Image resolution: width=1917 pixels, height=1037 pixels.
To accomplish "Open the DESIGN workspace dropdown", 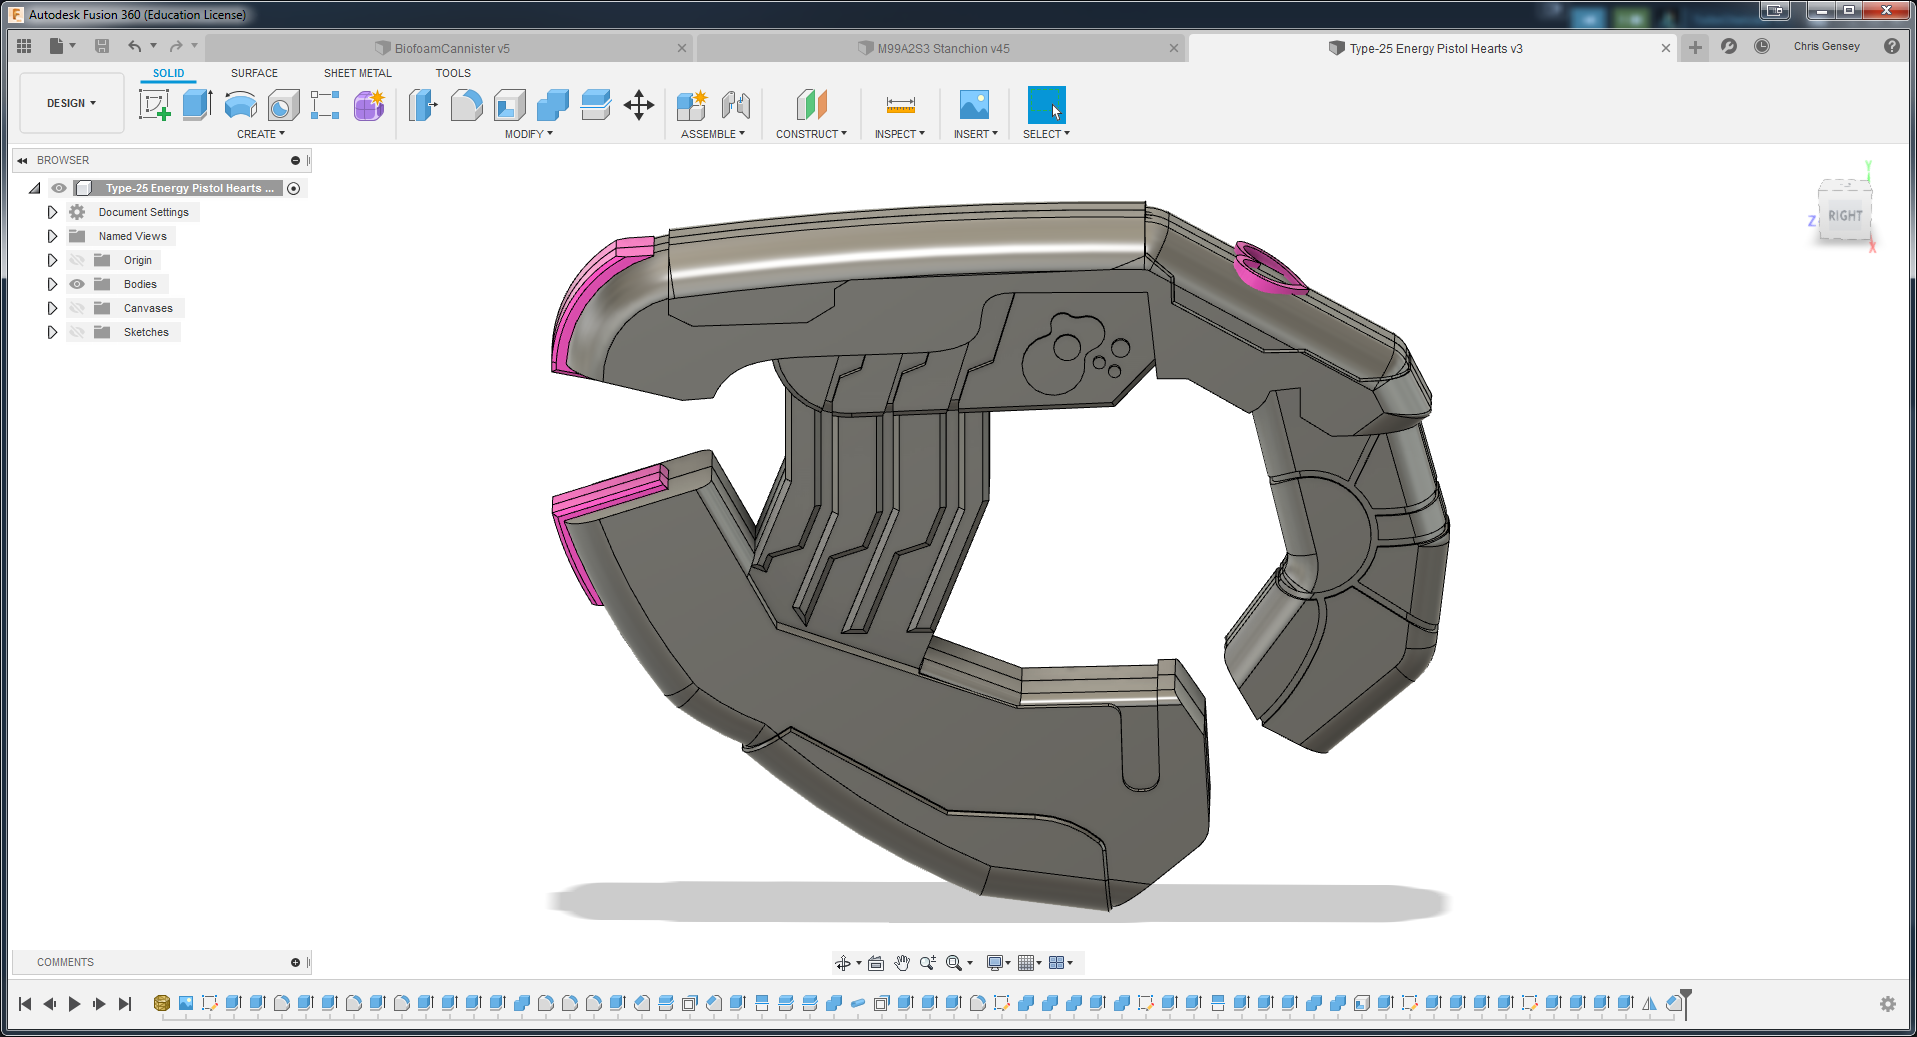I will coord(71,103).
